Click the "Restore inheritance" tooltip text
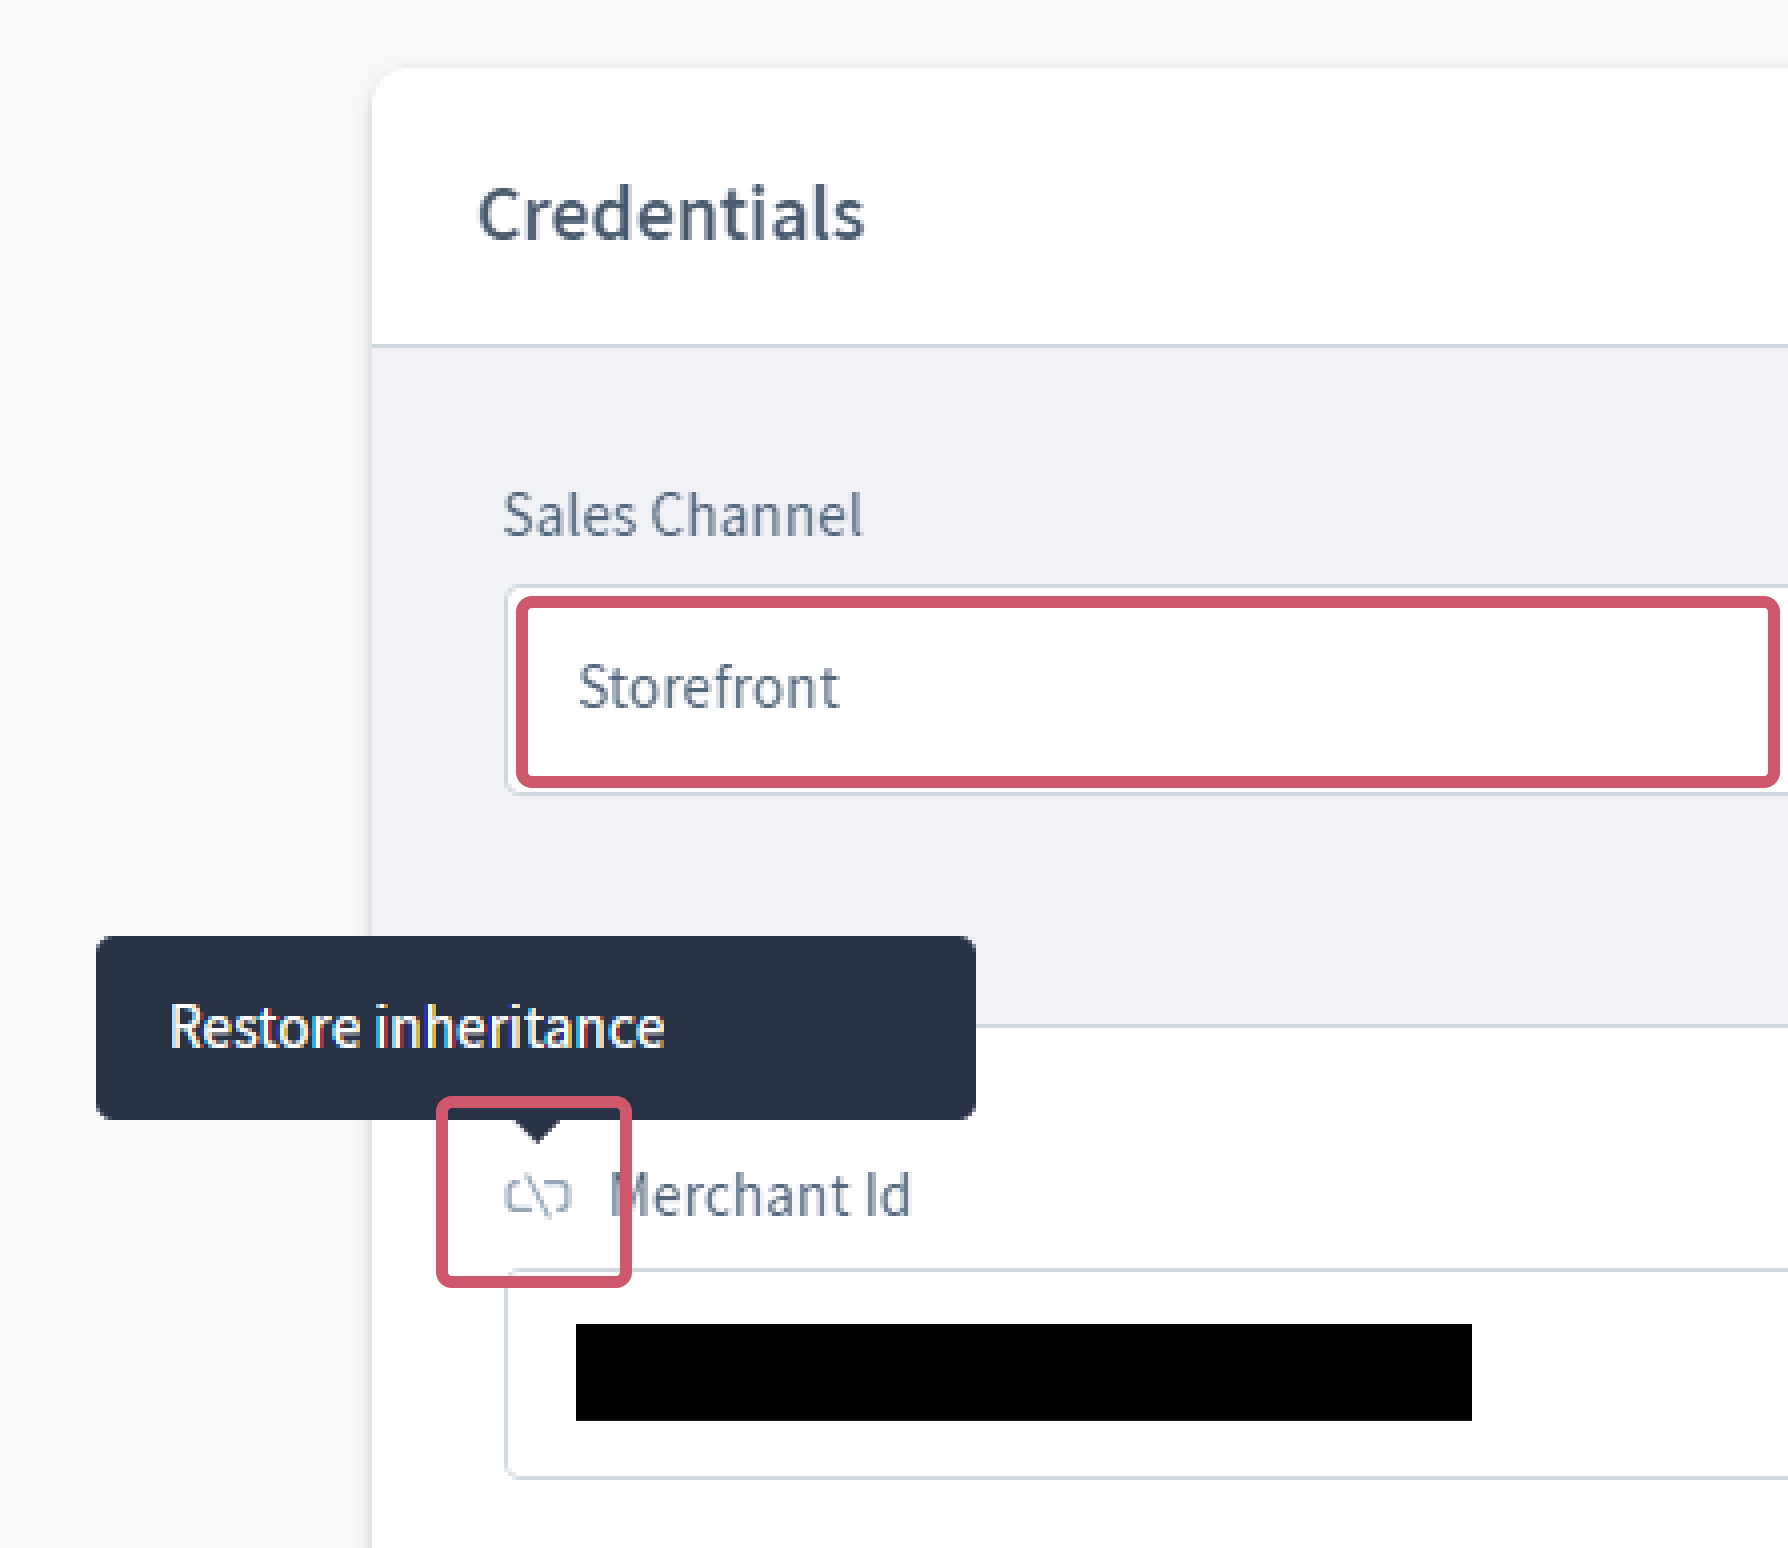This screenshot has height=1548, width=1788. point(417,1027)
